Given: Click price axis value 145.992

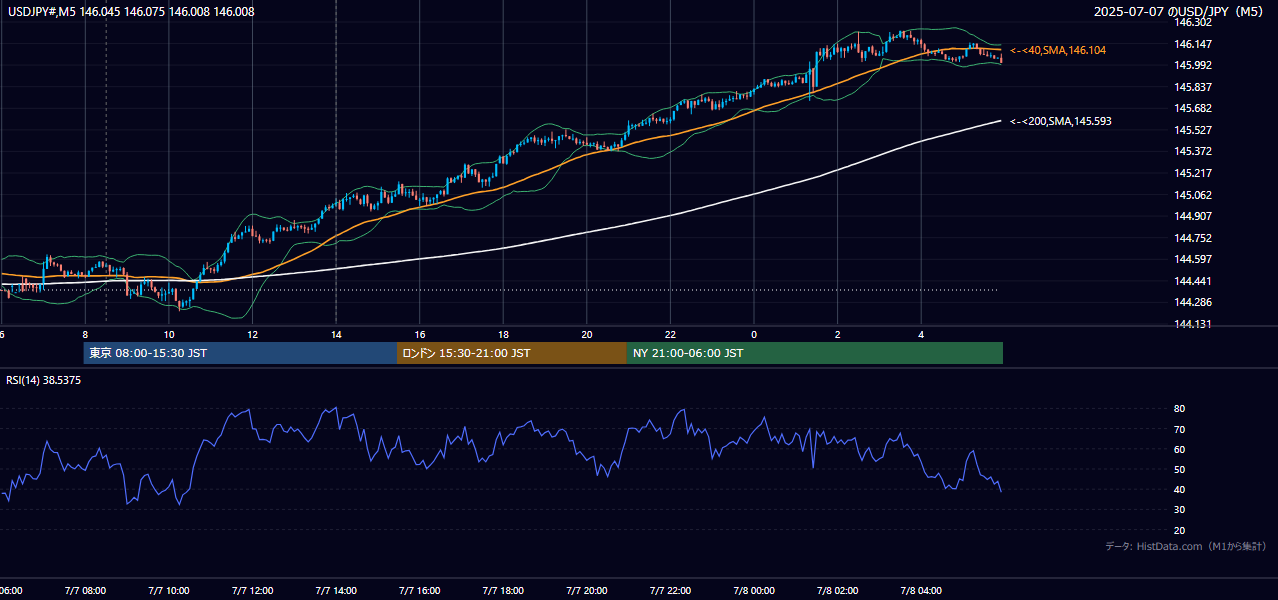Looking at the screenshot, I should (x=1193, y=65).
